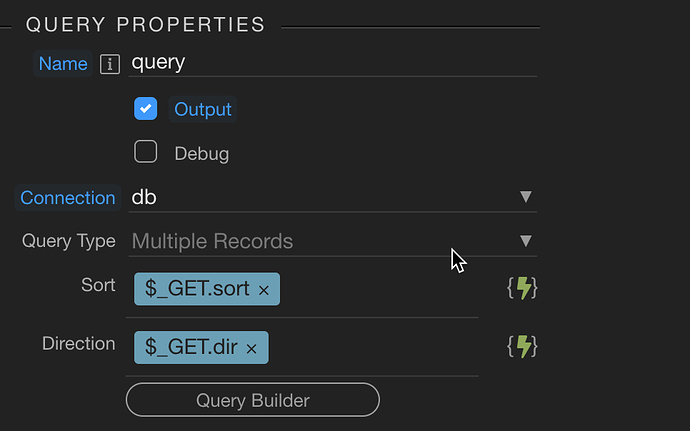Remove the $_GET.dir tag

click(x=251, y=349)
